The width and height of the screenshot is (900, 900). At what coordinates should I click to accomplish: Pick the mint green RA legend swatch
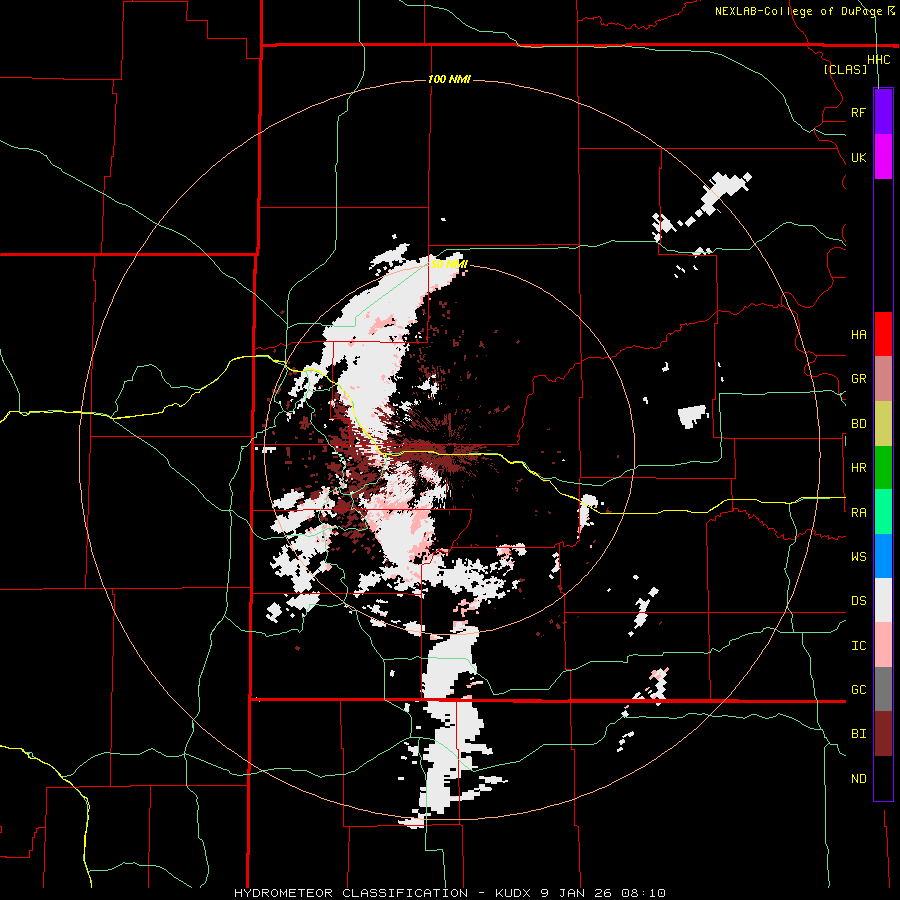point(883,512)
